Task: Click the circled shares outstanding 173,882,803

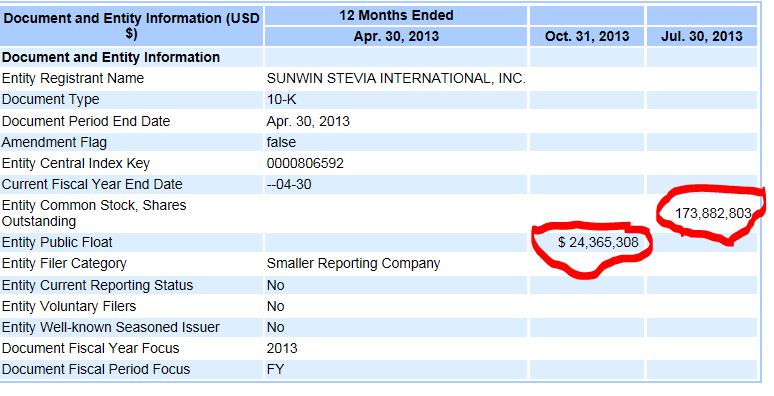Action: pyautogui.click(x=713, y=213)
